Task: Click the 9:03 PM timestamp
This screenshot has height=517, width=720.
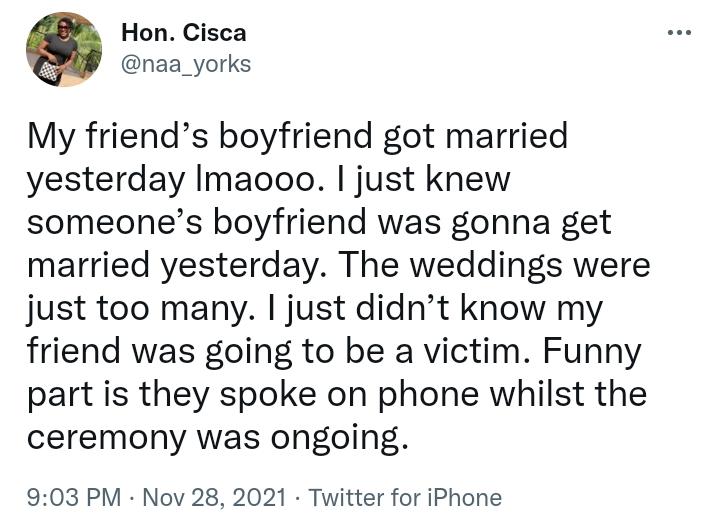Action: [x=65, y=497]
